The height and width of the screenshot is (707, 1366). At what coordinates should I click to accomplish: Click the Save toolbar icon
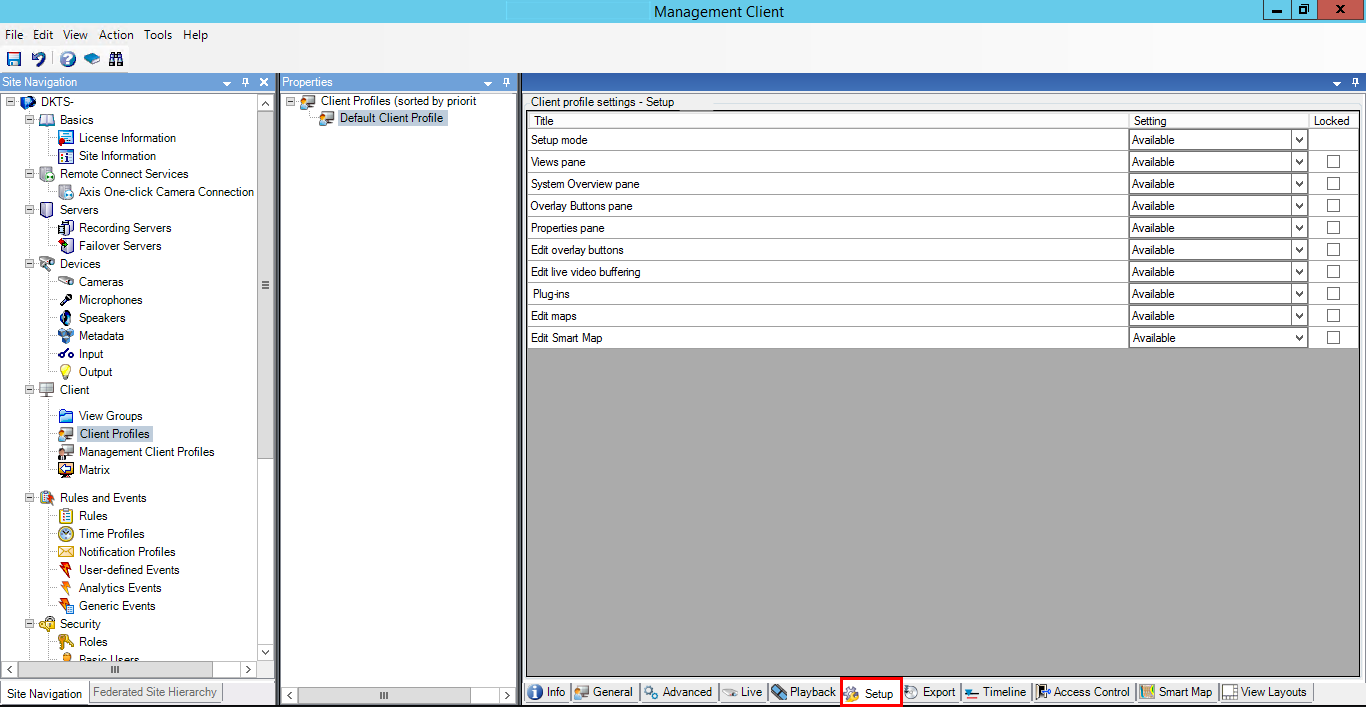click(14, 58)
